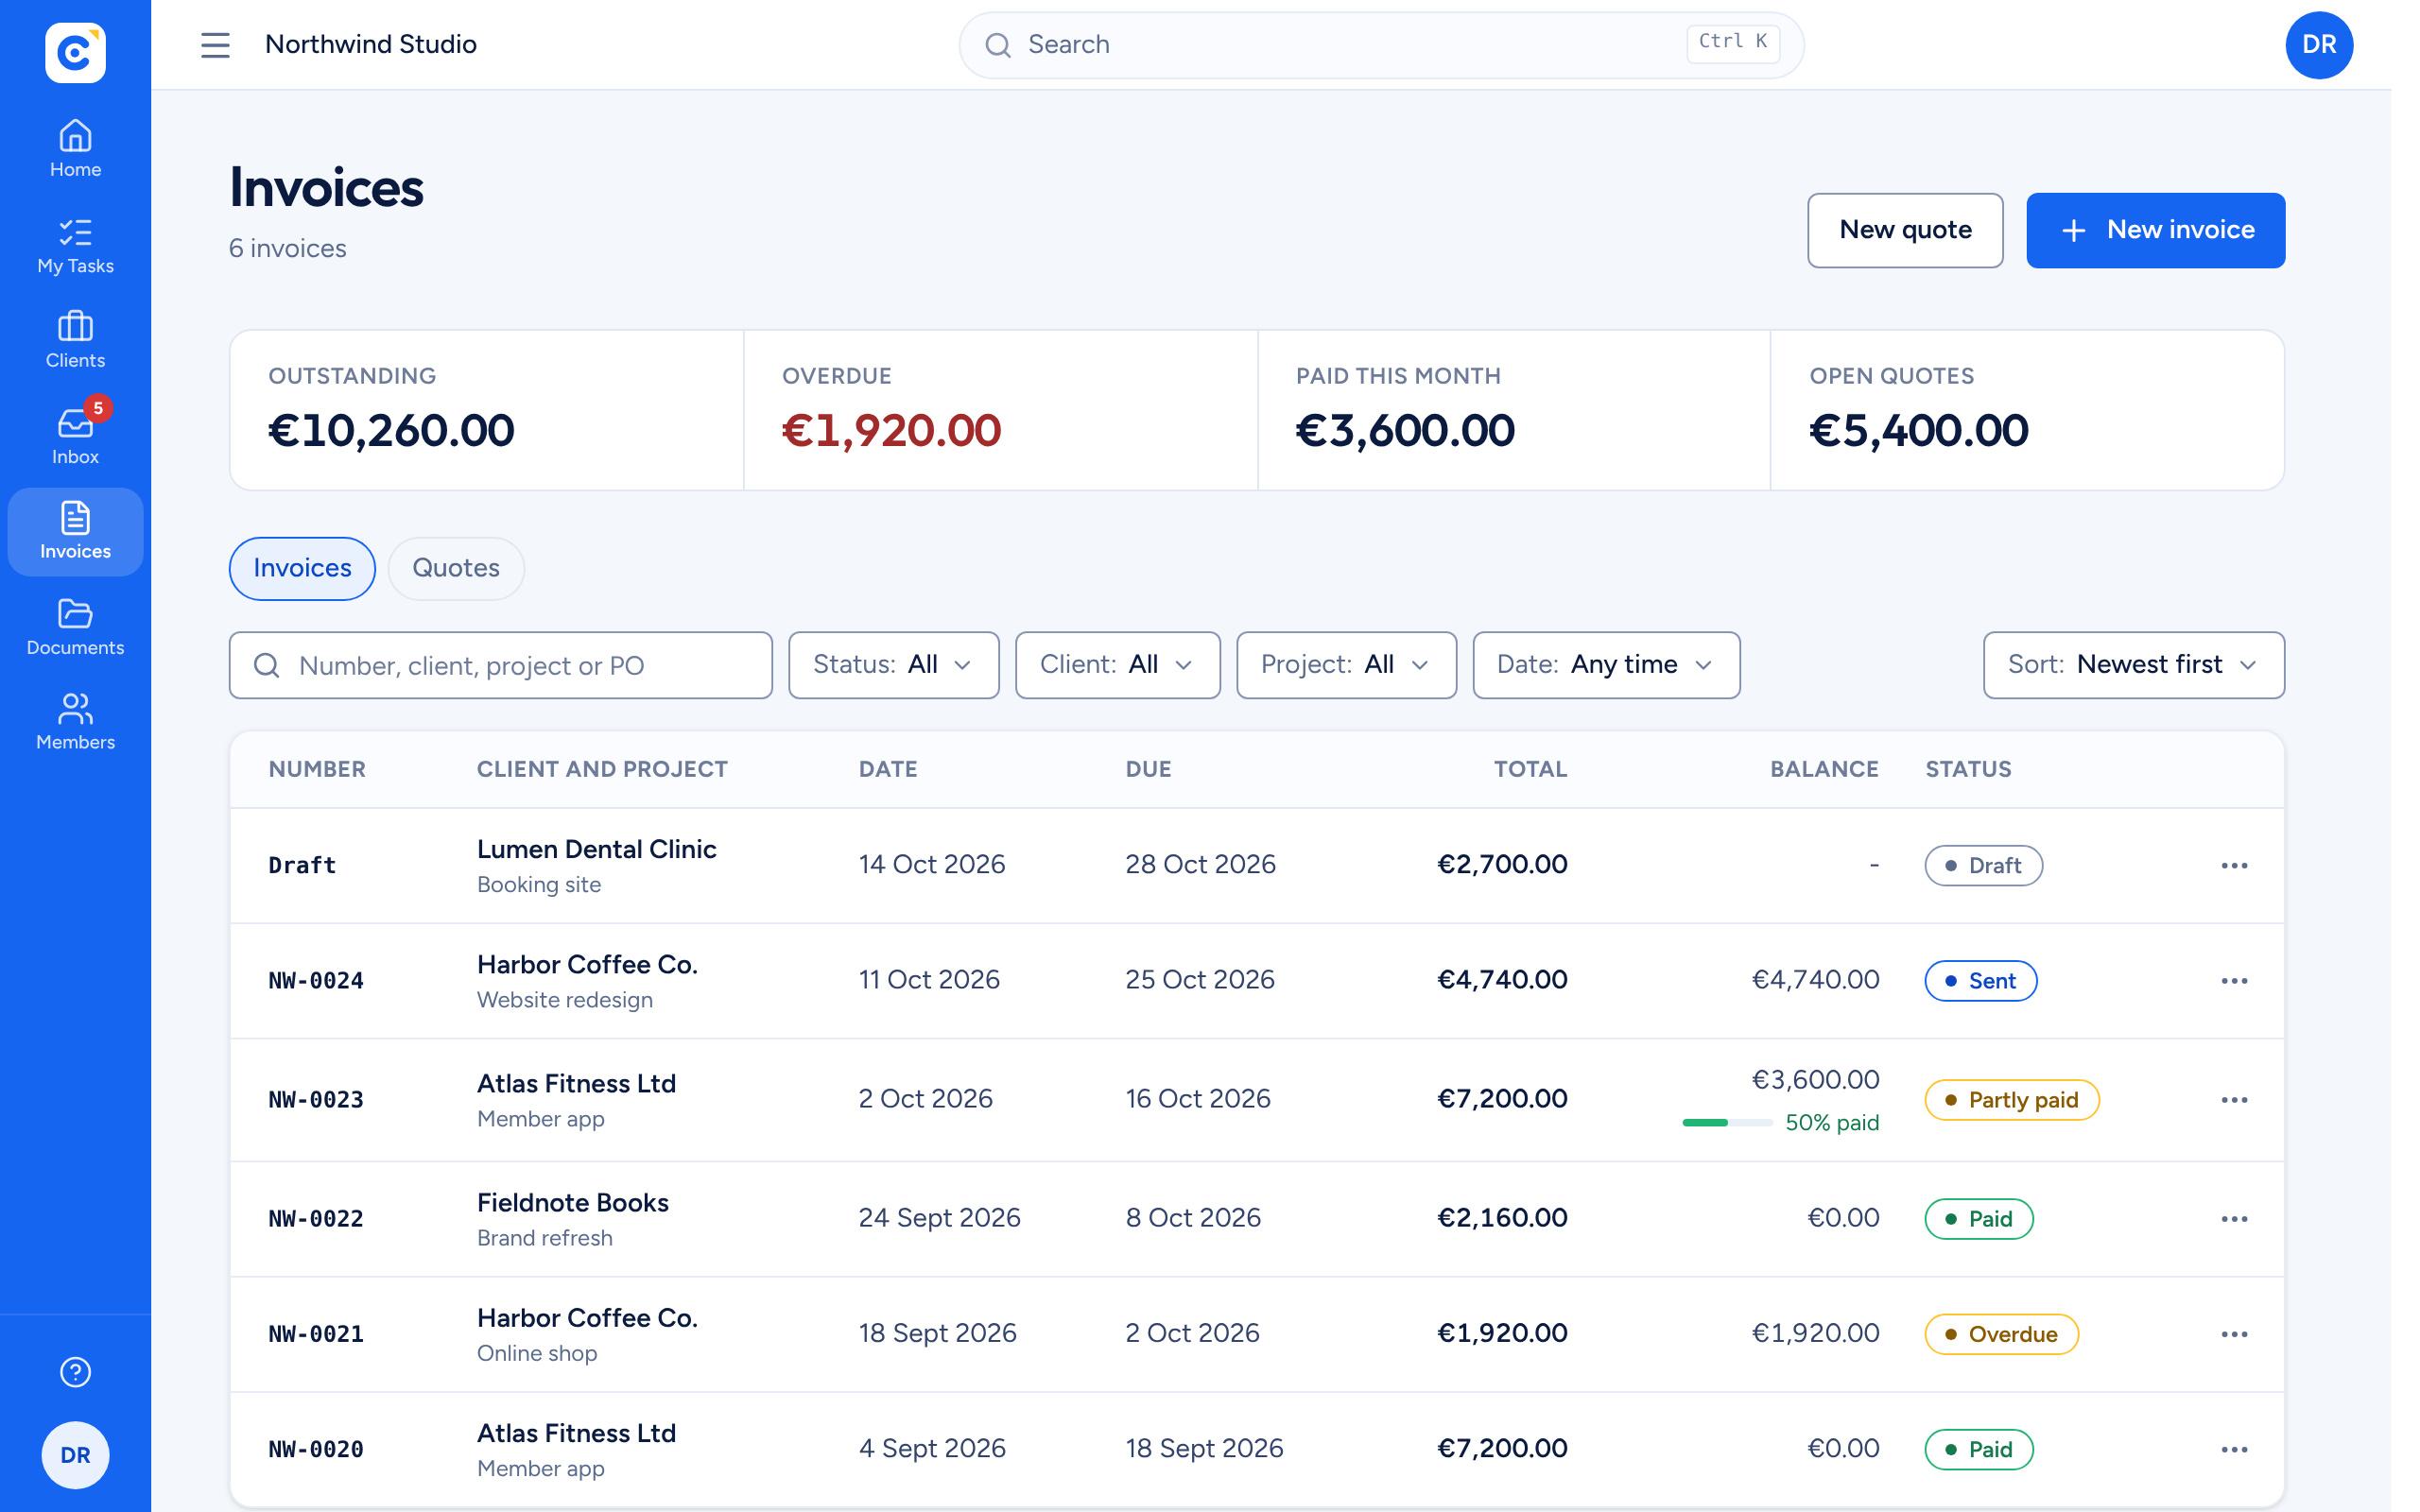The width and height of the screenshot is (2420, 1512).
Task: Focus the top Search bar
Action: tap(1381, 45)
